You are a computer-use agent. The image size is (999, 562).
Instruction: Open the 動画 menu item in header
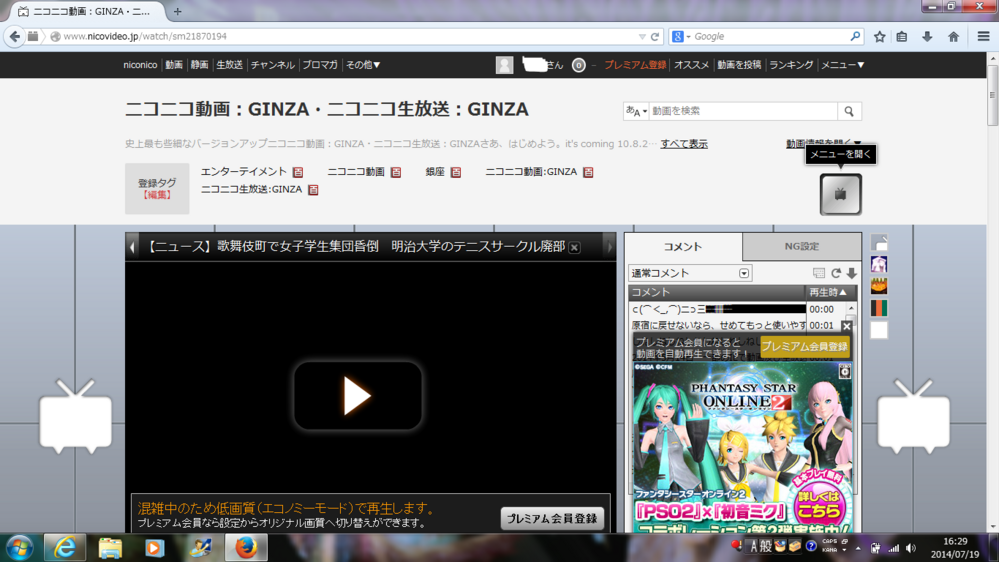174,65
